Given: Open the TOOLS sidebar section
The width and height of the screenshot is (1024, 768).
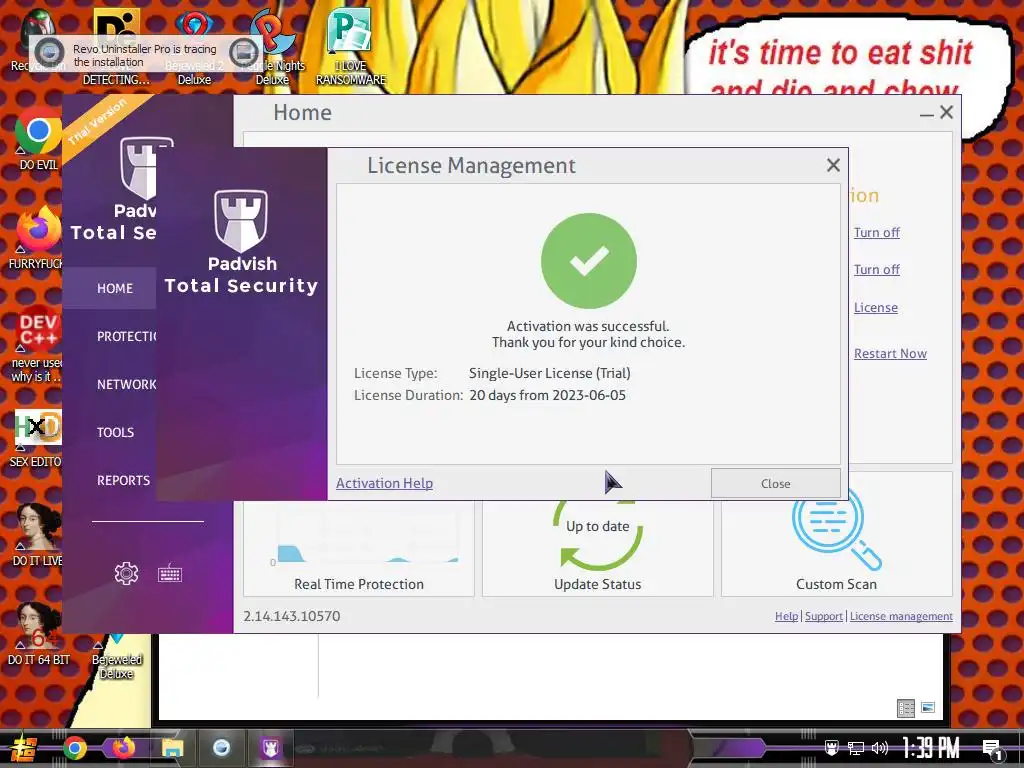Looking at the screenshot, I should tap(116, 432).
